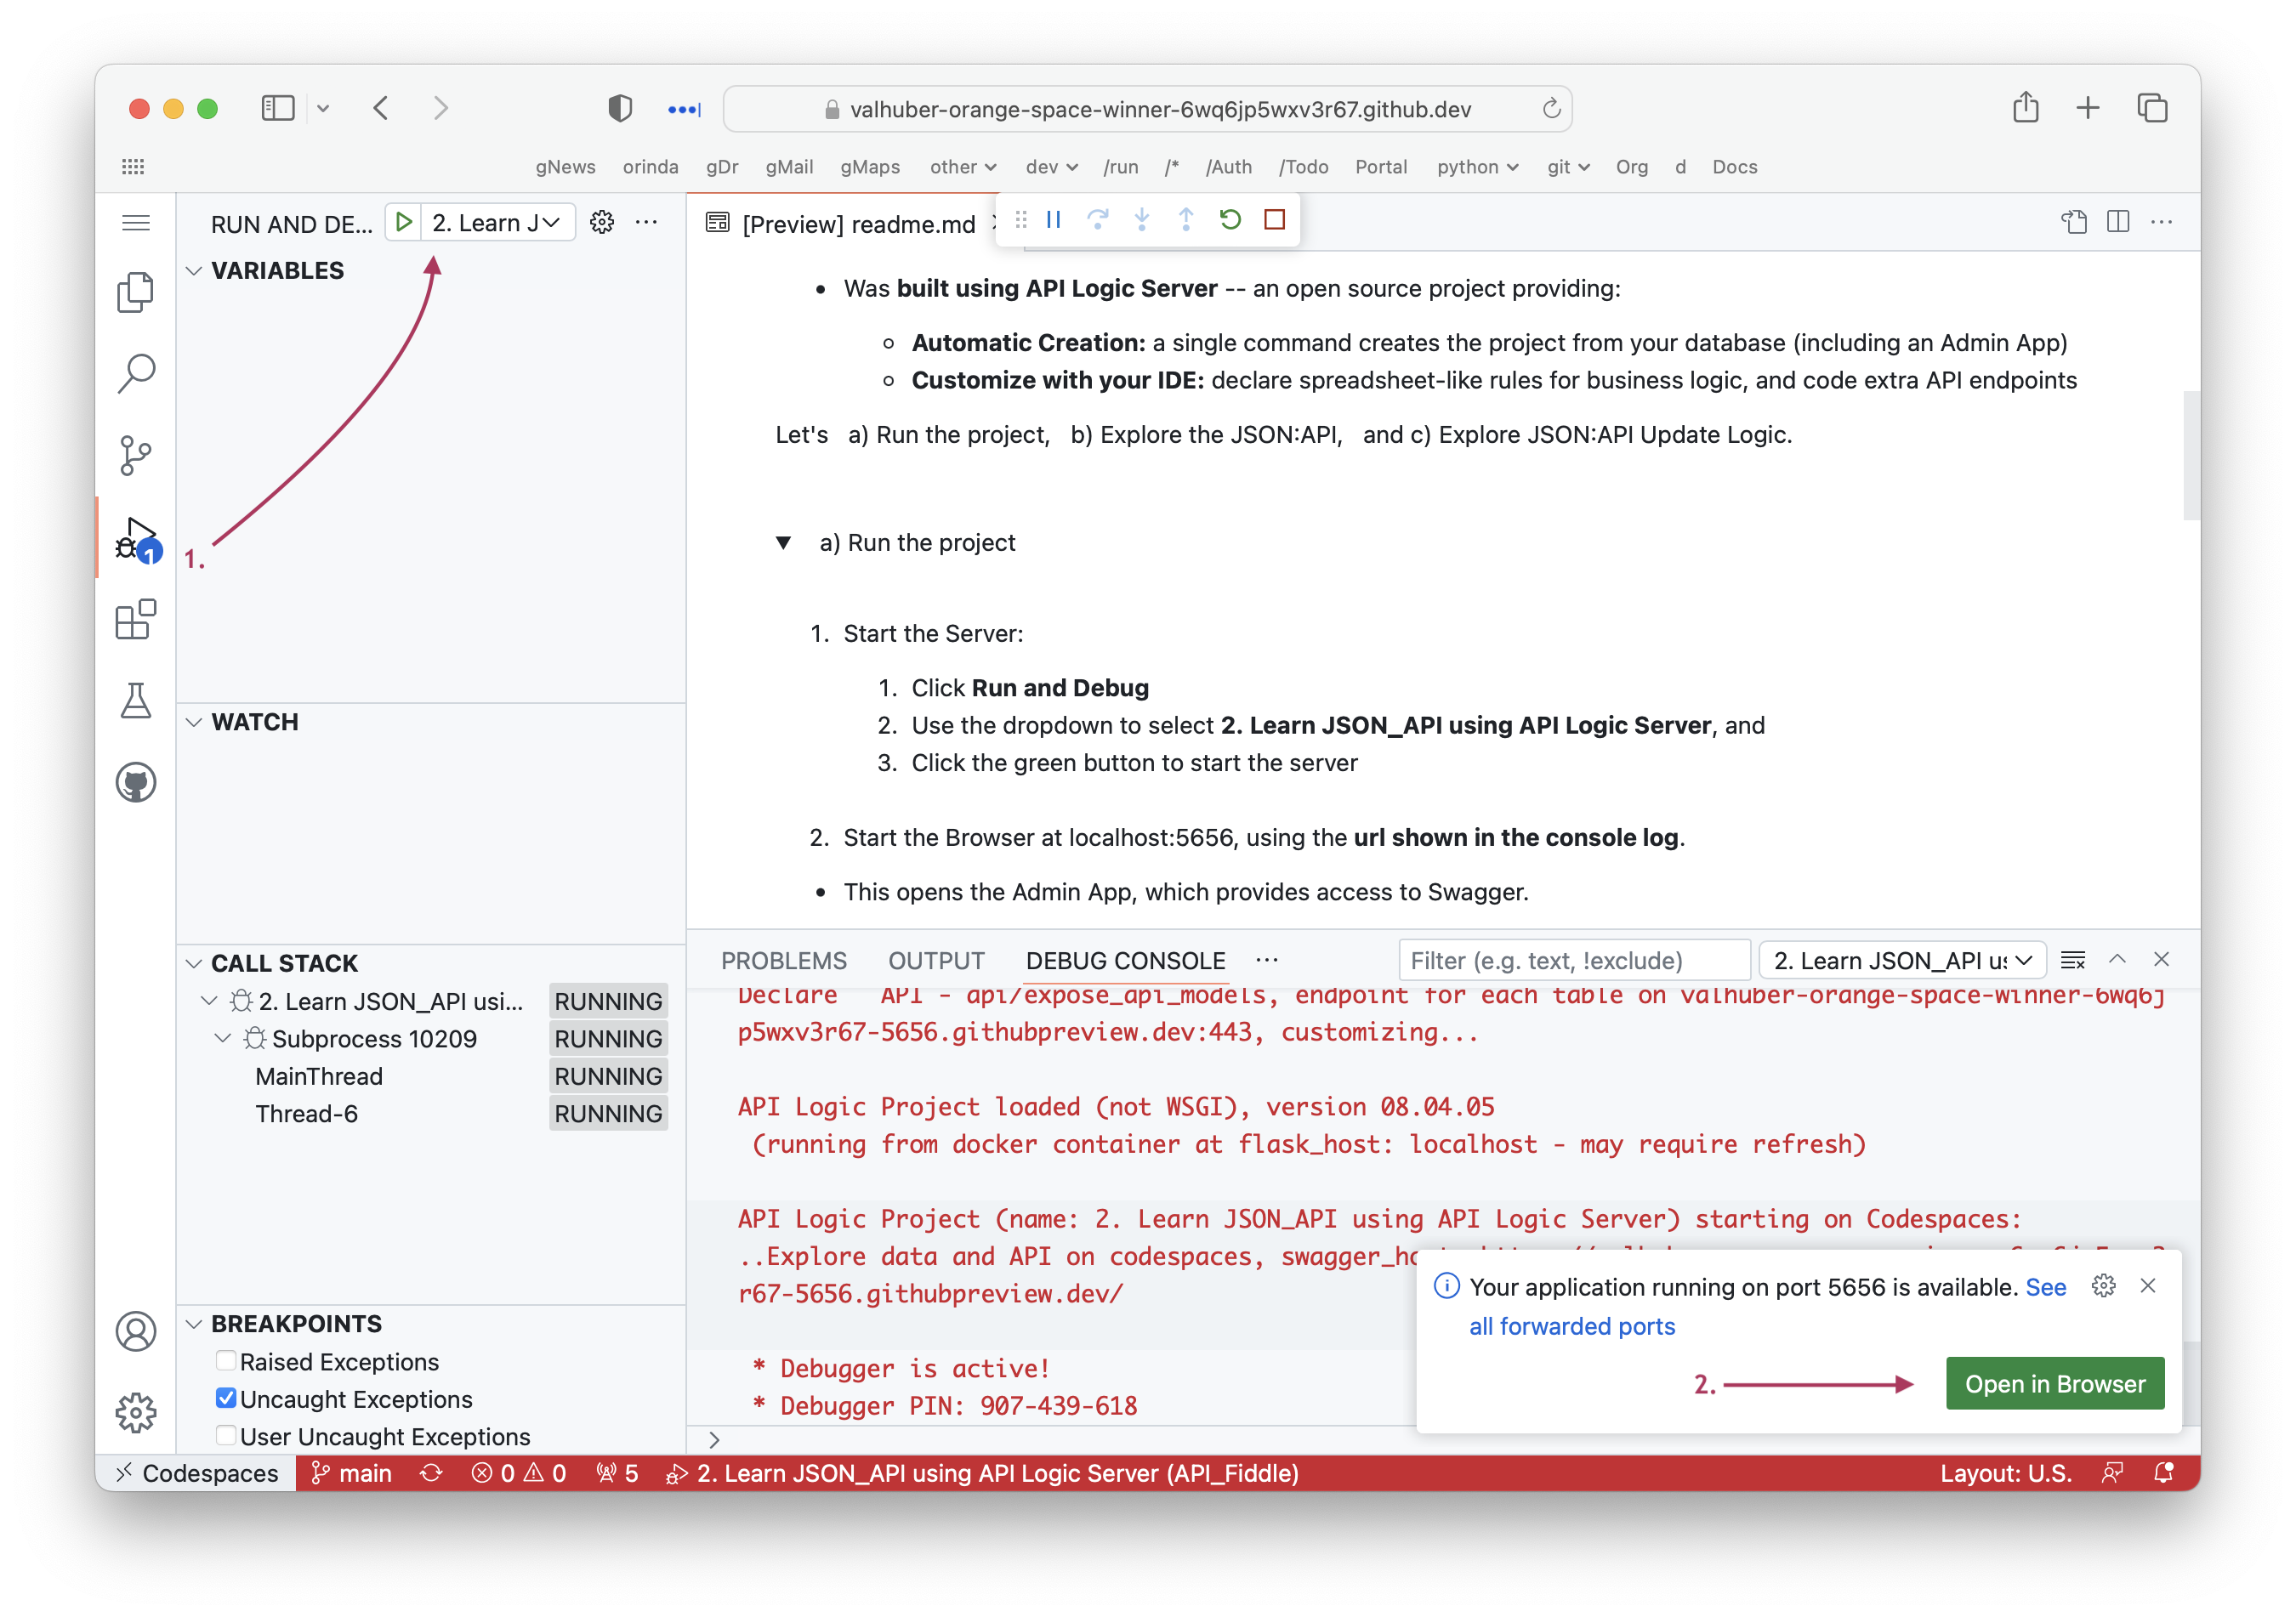Image resolution: width=2296 pixels, height=1617 pixels.
Task: Open the Extensions view
Action: click(x=135, y=620)
